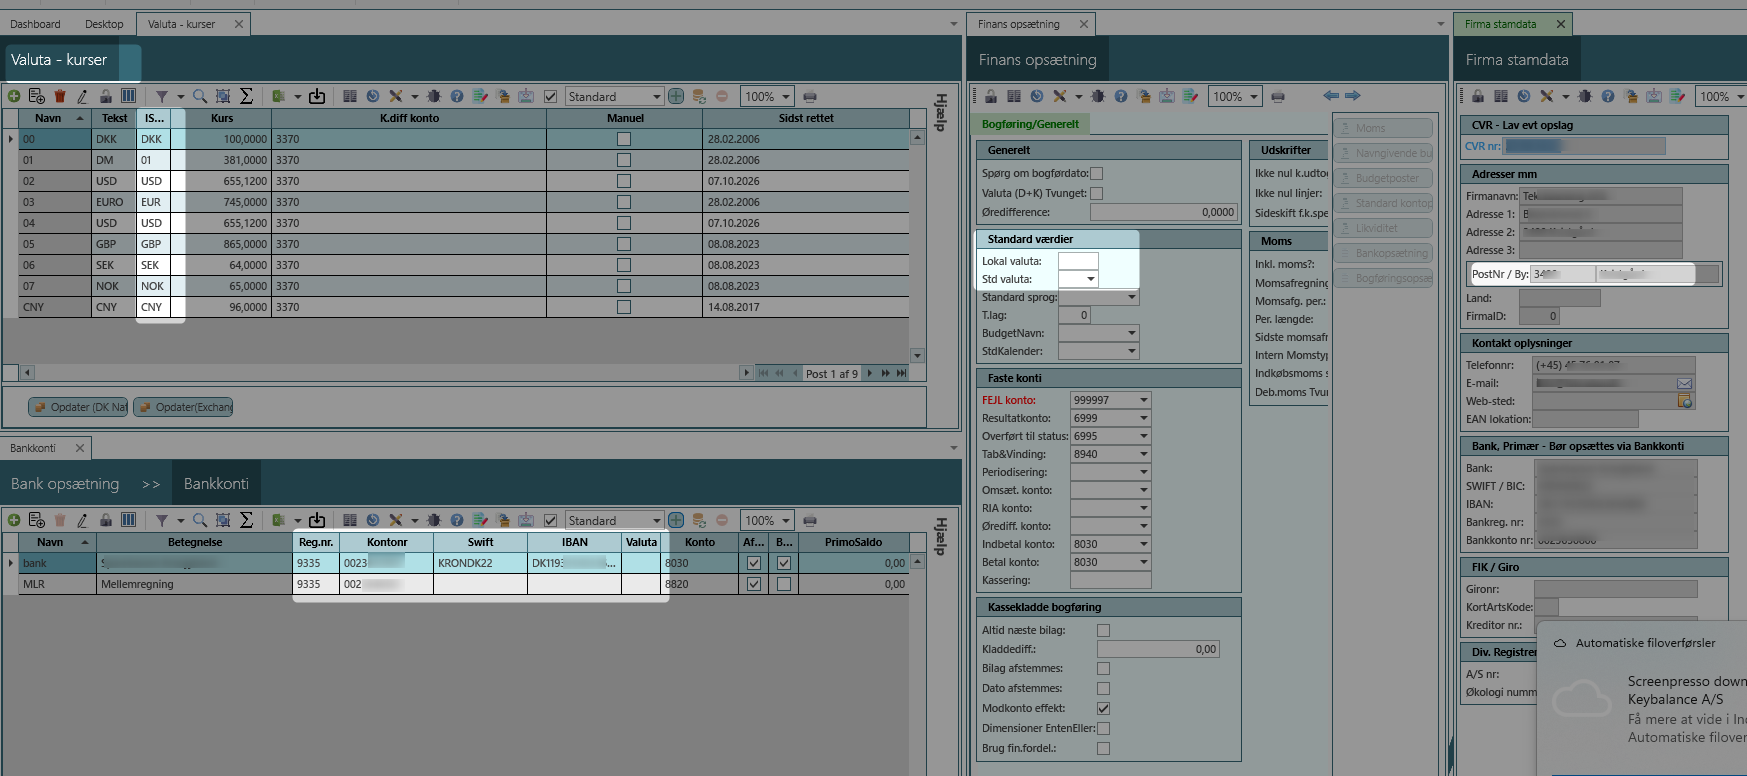This screenshot has height=776, width=1747.
Task: Open help icon in Firma stamdata toolbar
Action: [x=1608, y=96]
